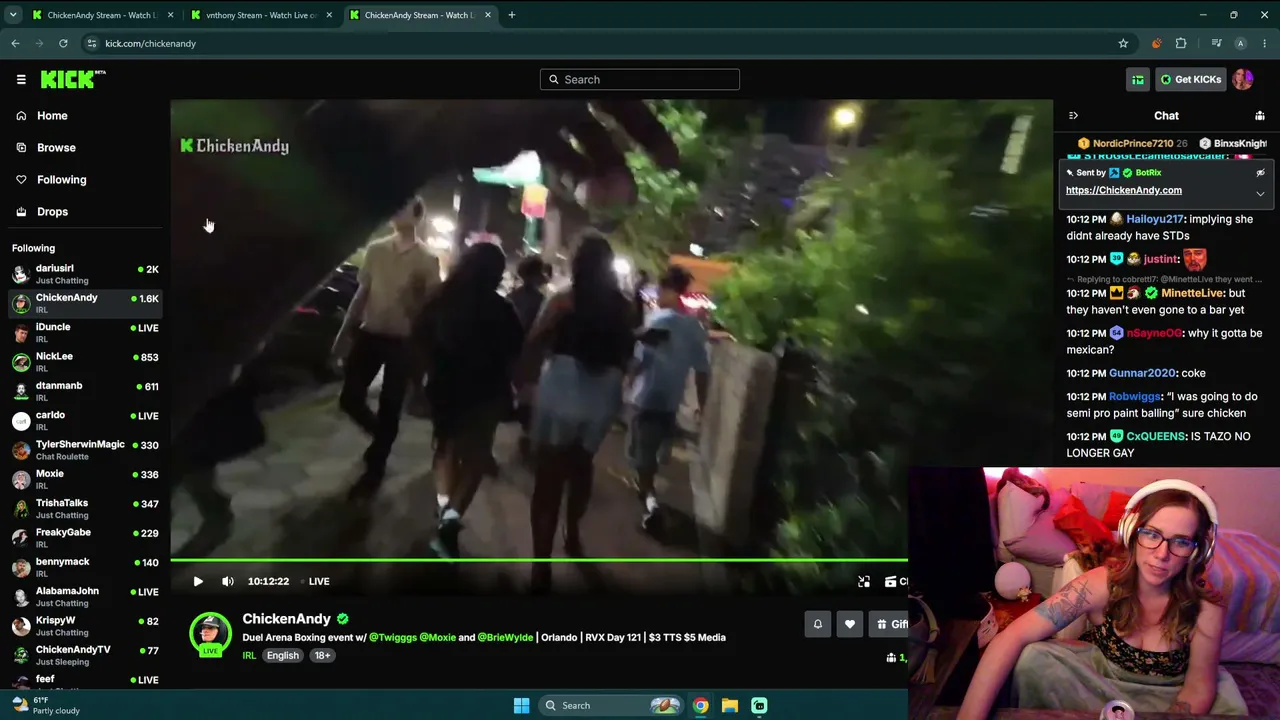Screen dimensions: 1280x720
Task: Open the @BrieWylde mention link
Action: pos(505,637)
